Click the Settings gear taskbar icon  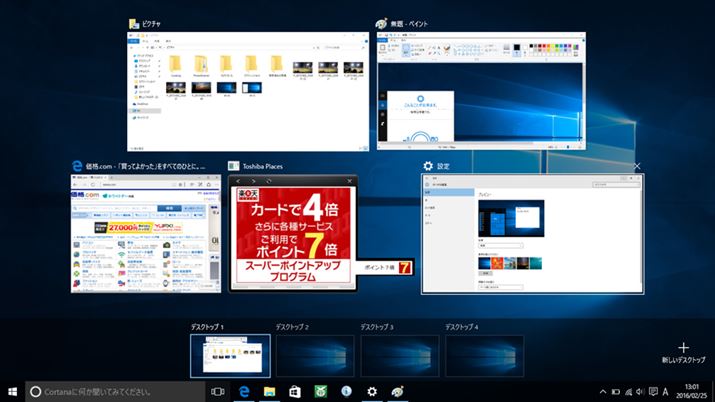[x=372, y=391]
